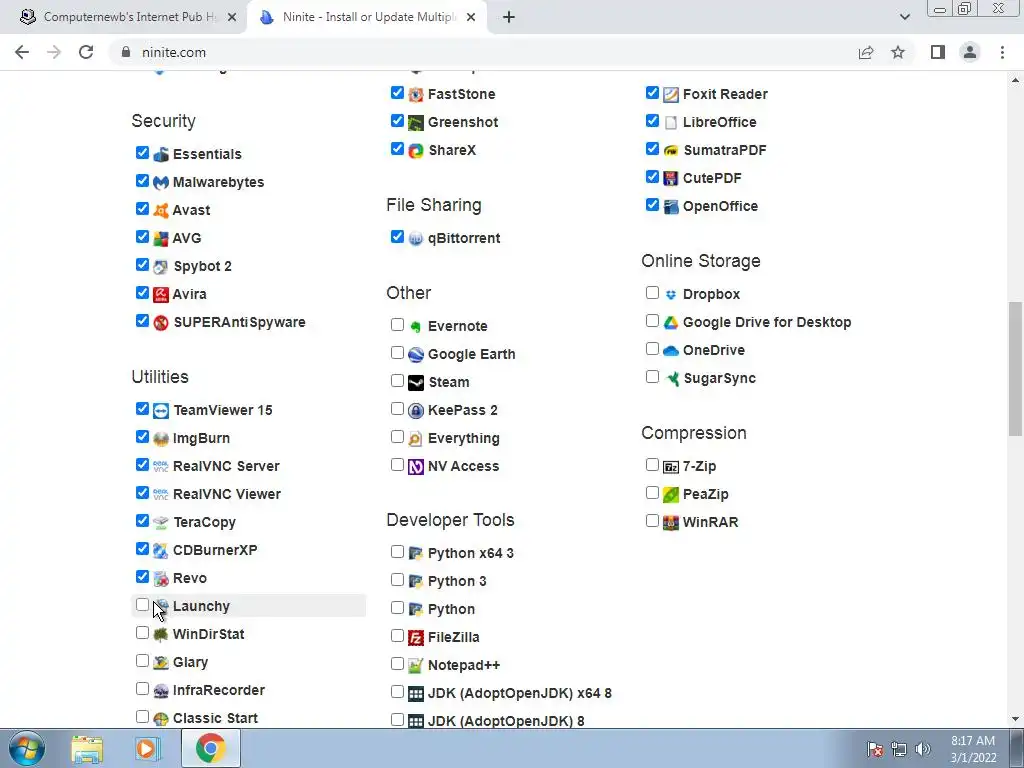Uncheck the Spybot 2 checkbox

tap(142, 265)
